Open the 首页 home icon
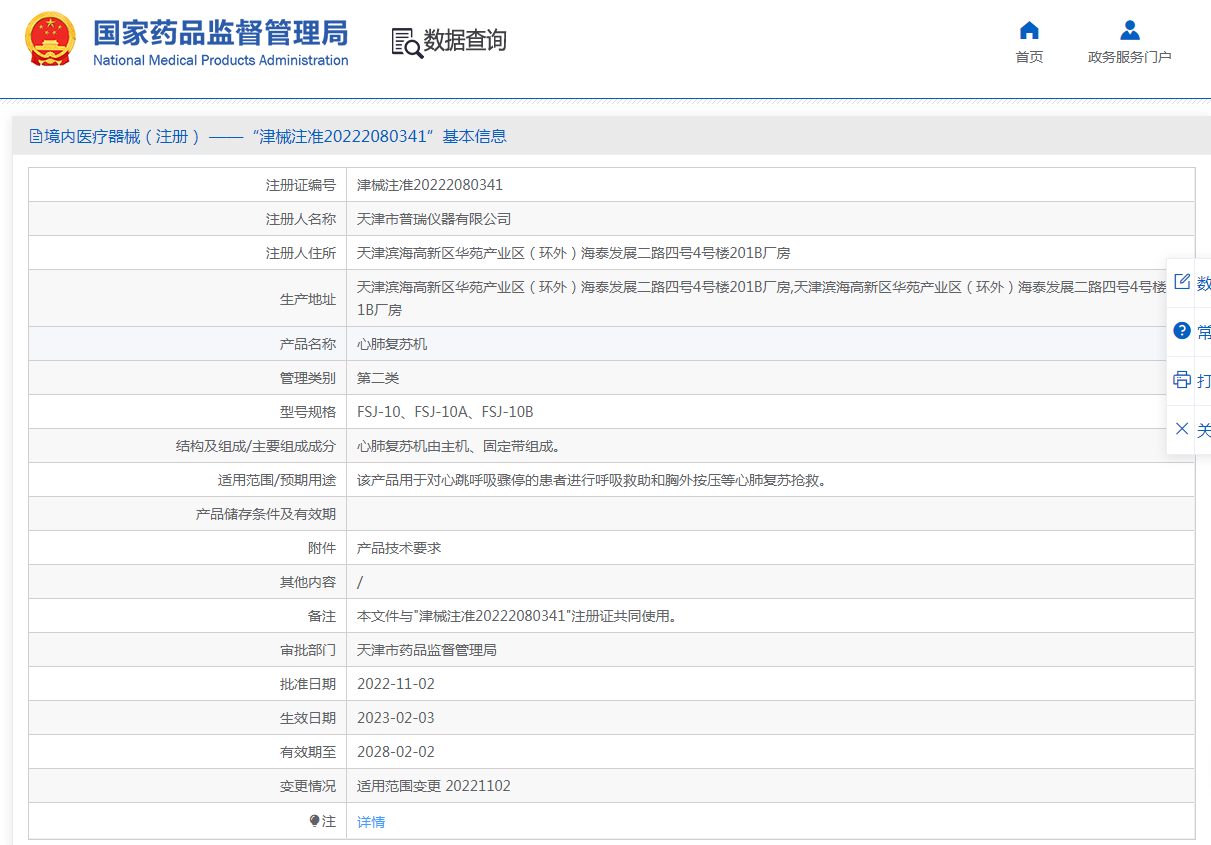Image resolution: width=1211 pixels, height=845 pixels. pyautogui.click(x=1029, y=30)
